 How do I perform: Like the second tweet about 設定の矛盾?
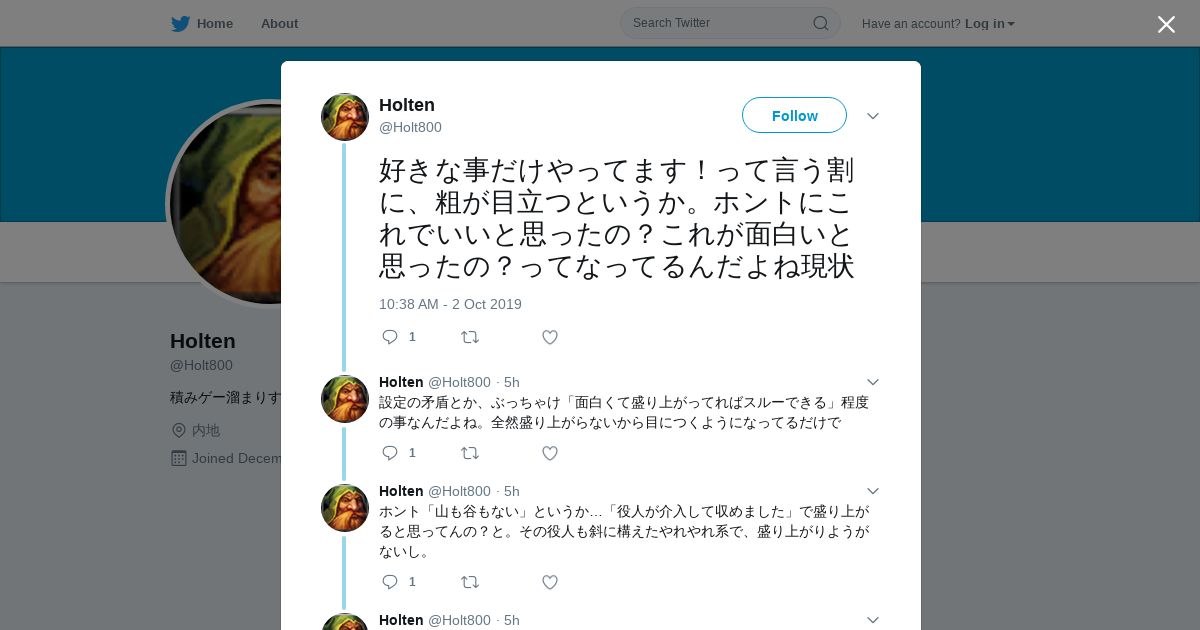tap(549, 453)
